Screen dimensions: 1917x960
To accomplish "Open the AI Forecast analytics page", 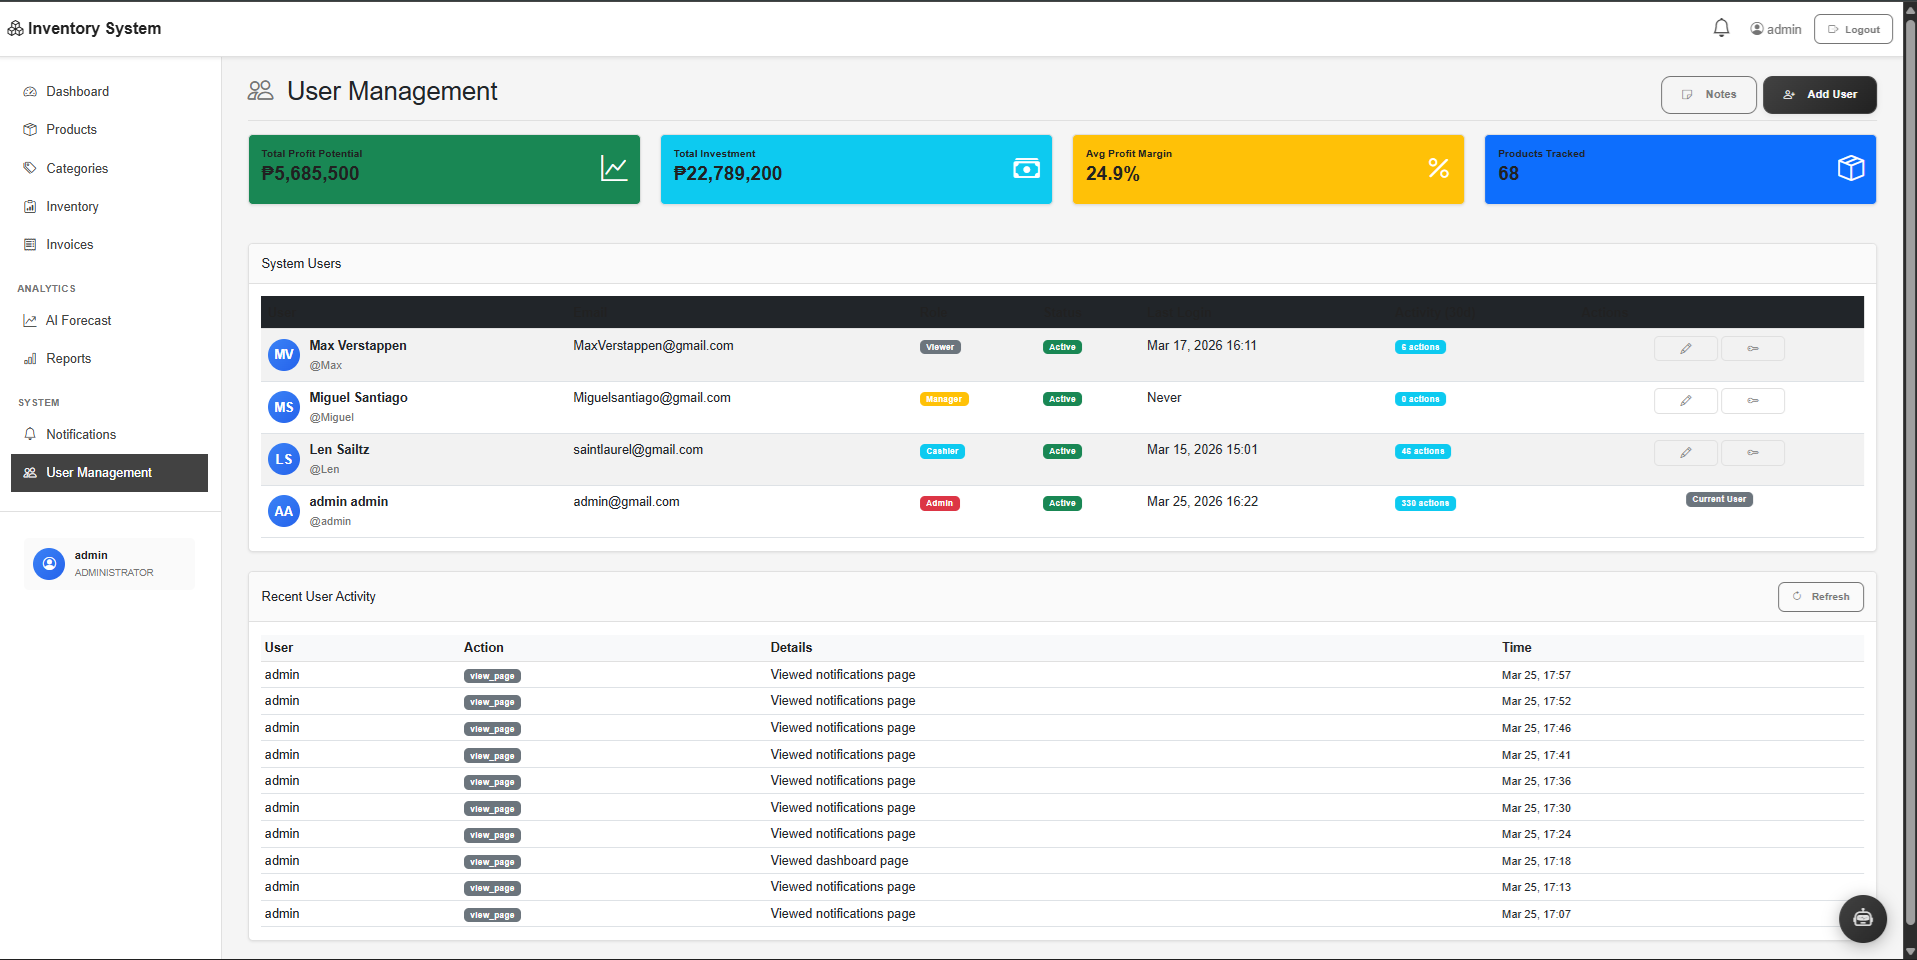I will (78, 320).
